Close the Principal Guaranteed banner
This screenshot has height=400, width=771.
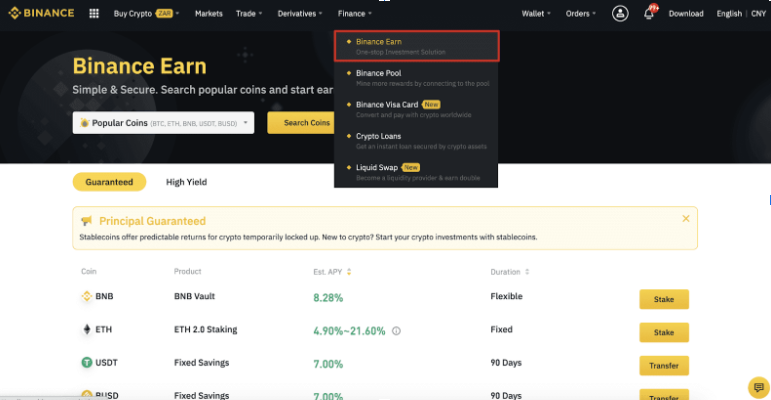[x=686, y=218]
